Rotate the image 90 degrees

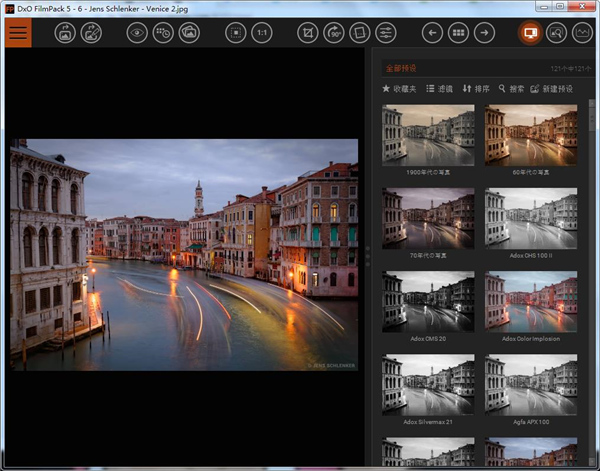click(x=334, y=33)
